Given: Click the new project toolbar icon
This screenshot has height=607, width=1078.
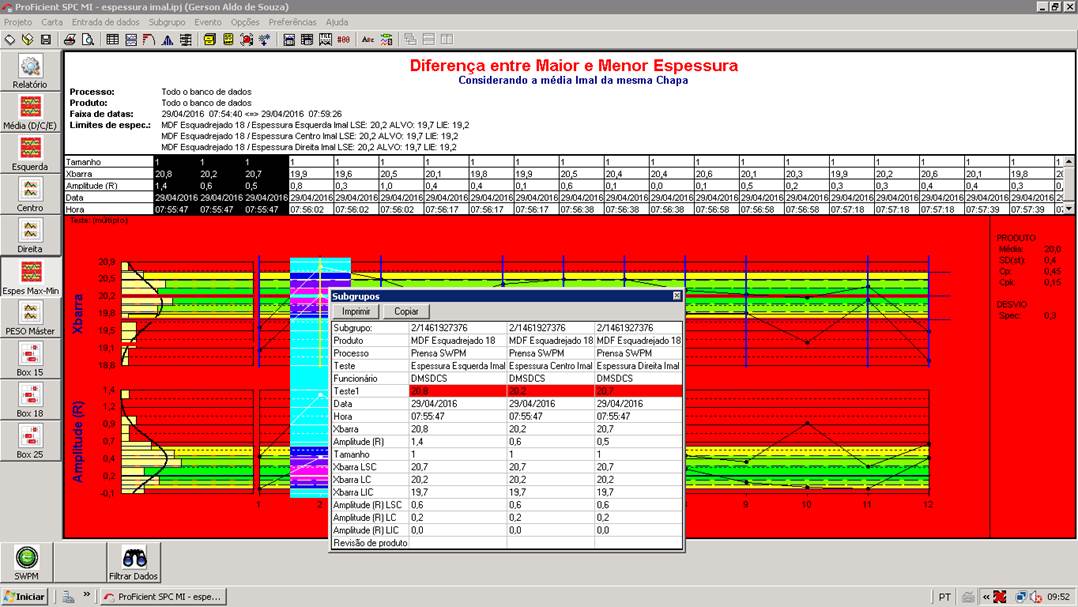Looking at the screenshot, I should [x=10, y=40].
